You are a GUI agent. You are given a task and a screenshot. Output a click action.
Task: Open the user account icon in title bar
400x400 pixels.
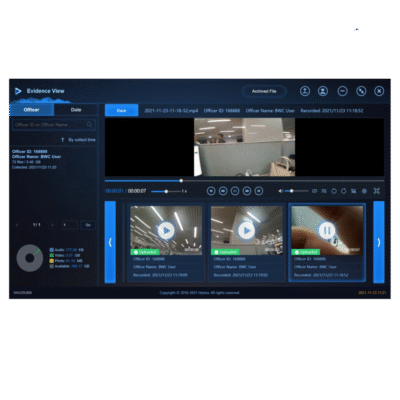tap(323, 91)
